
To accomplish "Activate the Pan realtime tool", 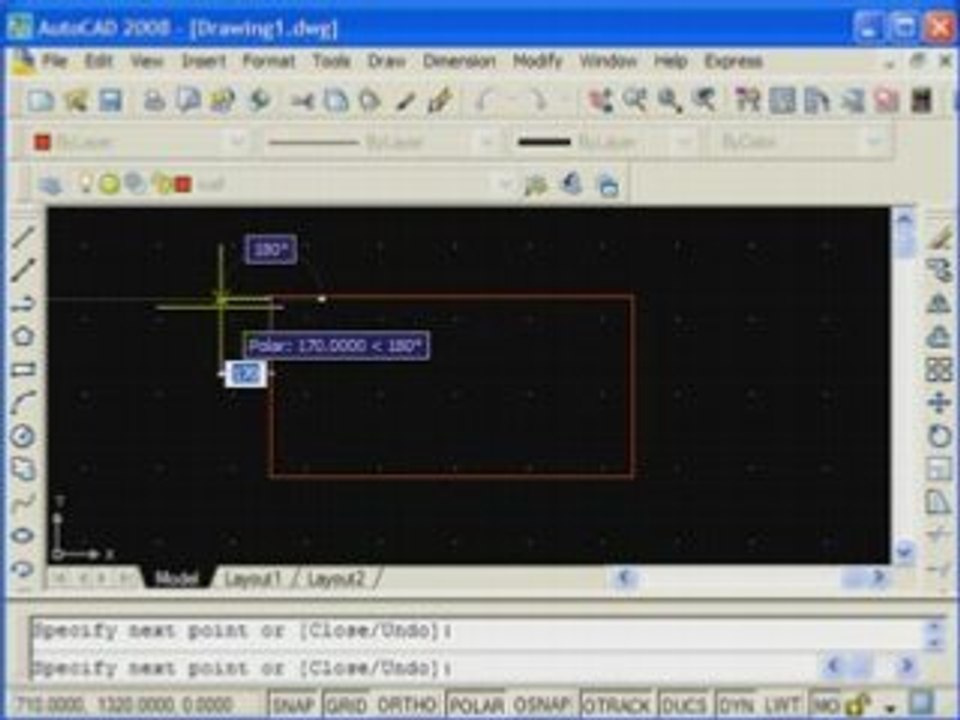I will click(599, 100).
